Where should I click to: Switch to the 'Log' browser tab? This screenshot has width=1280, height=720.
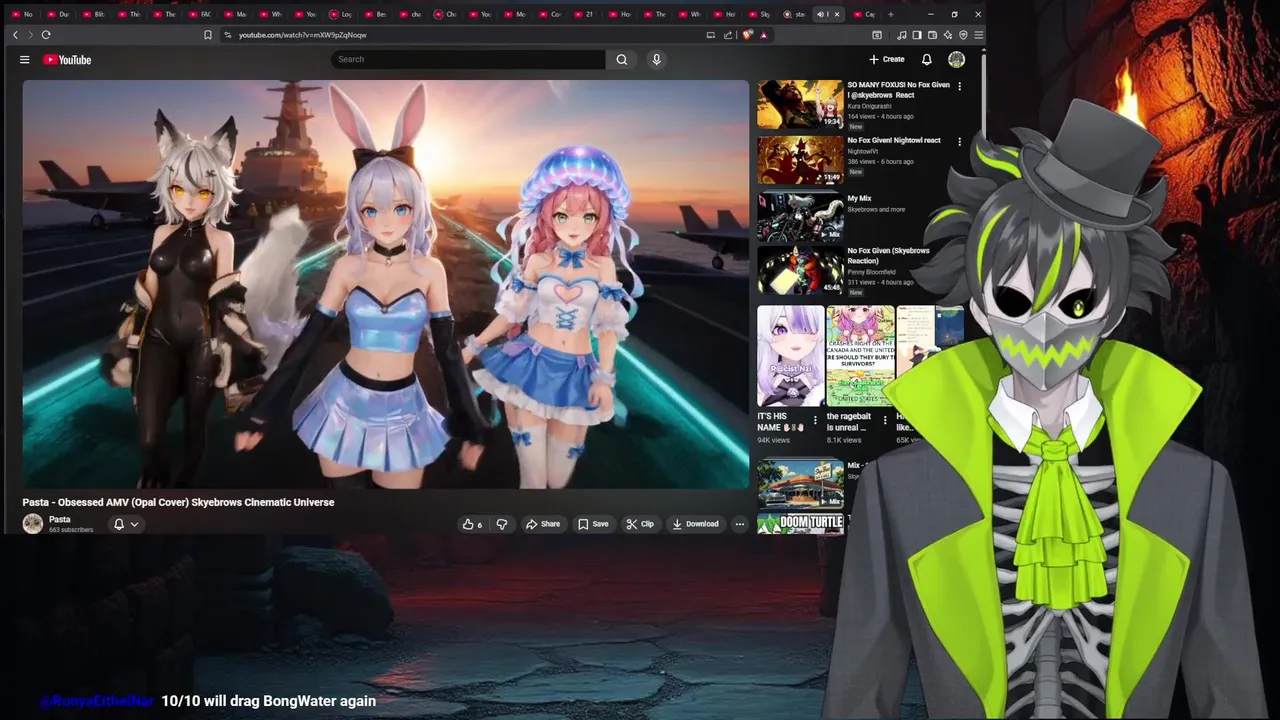pos(341,14)
